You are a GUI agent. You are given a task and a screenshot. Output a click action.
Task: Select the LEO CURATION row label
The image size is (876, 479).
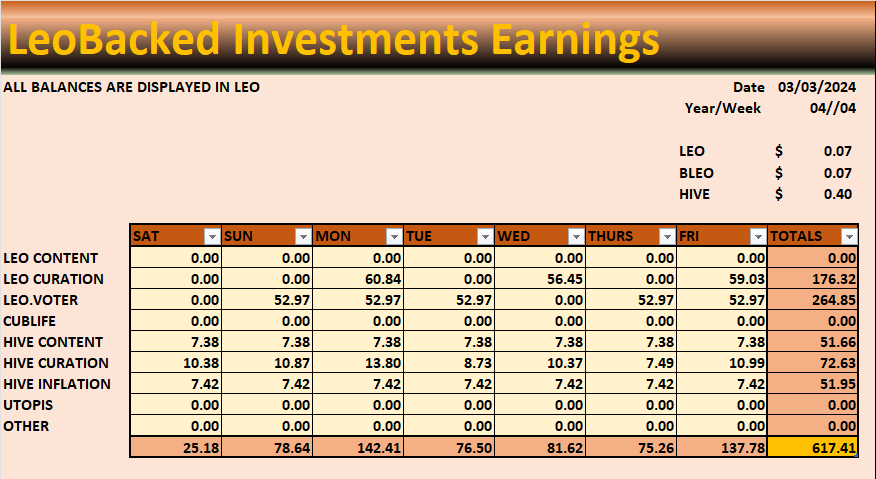point(54,279)
